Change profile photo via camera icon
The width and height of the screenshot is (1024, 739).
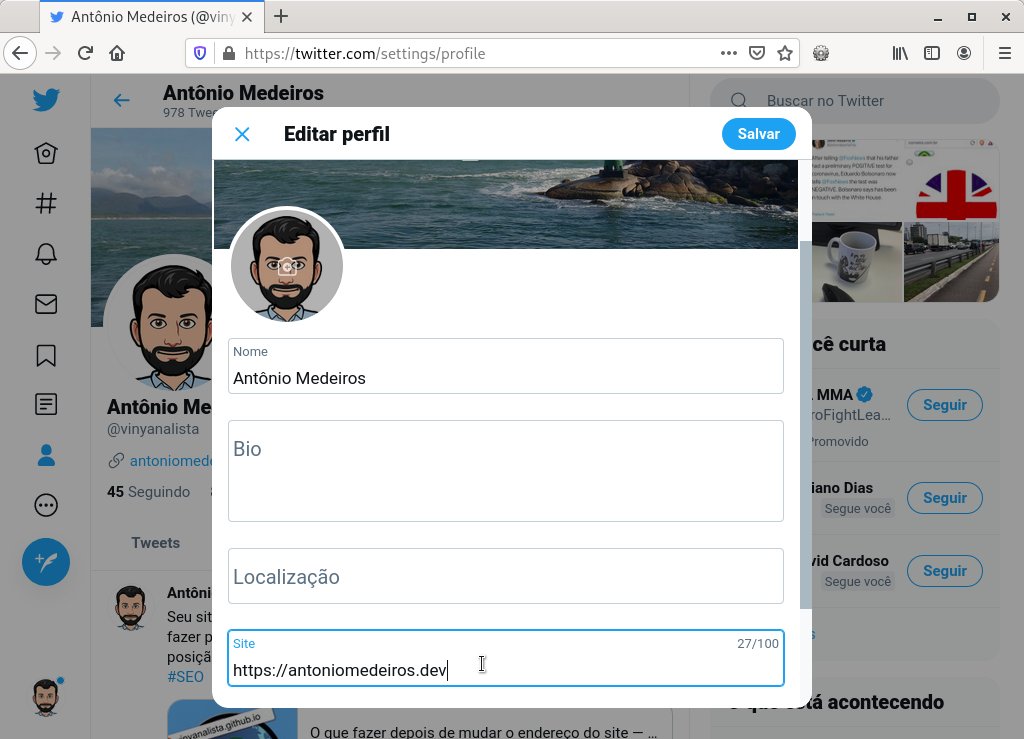287,267
